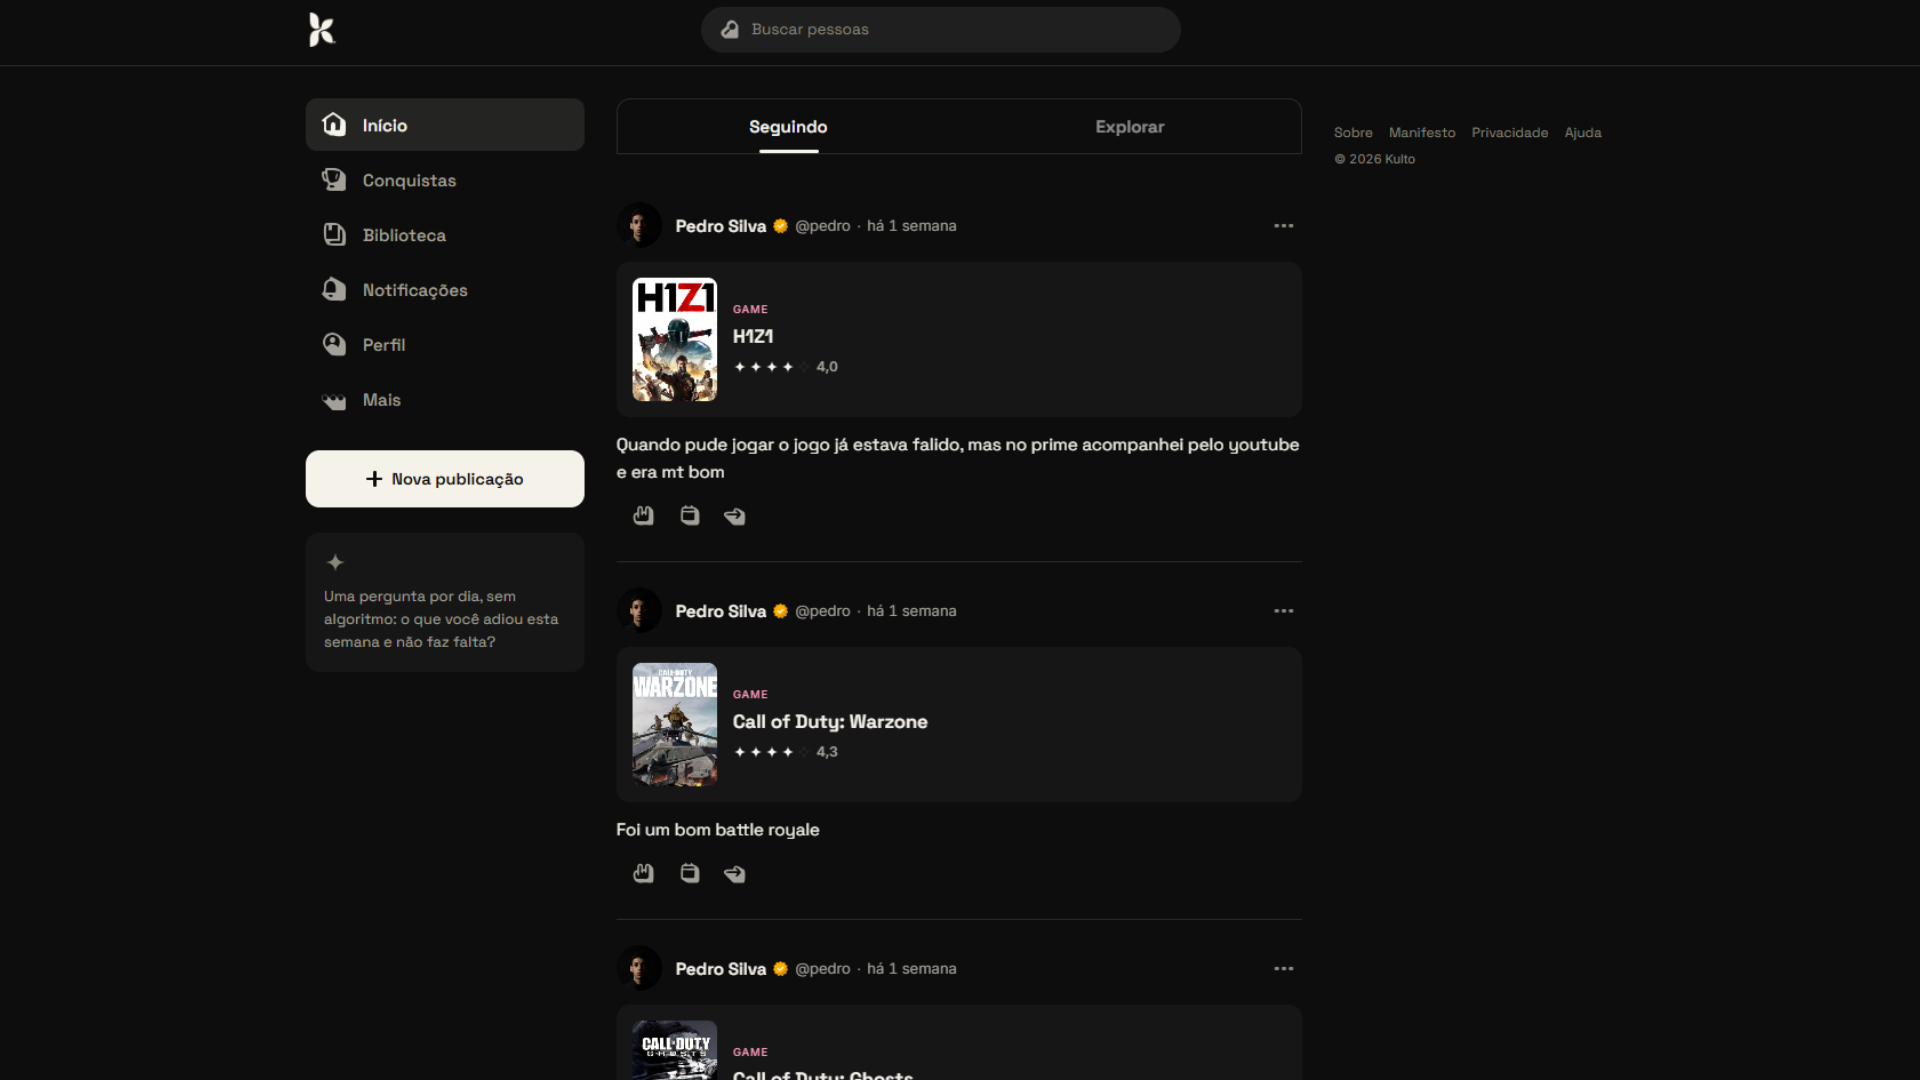The image size is (1920, 1080).
Task: Open the three-dot menu on the H1Z1 post
Action: [x=1284, y=226]
